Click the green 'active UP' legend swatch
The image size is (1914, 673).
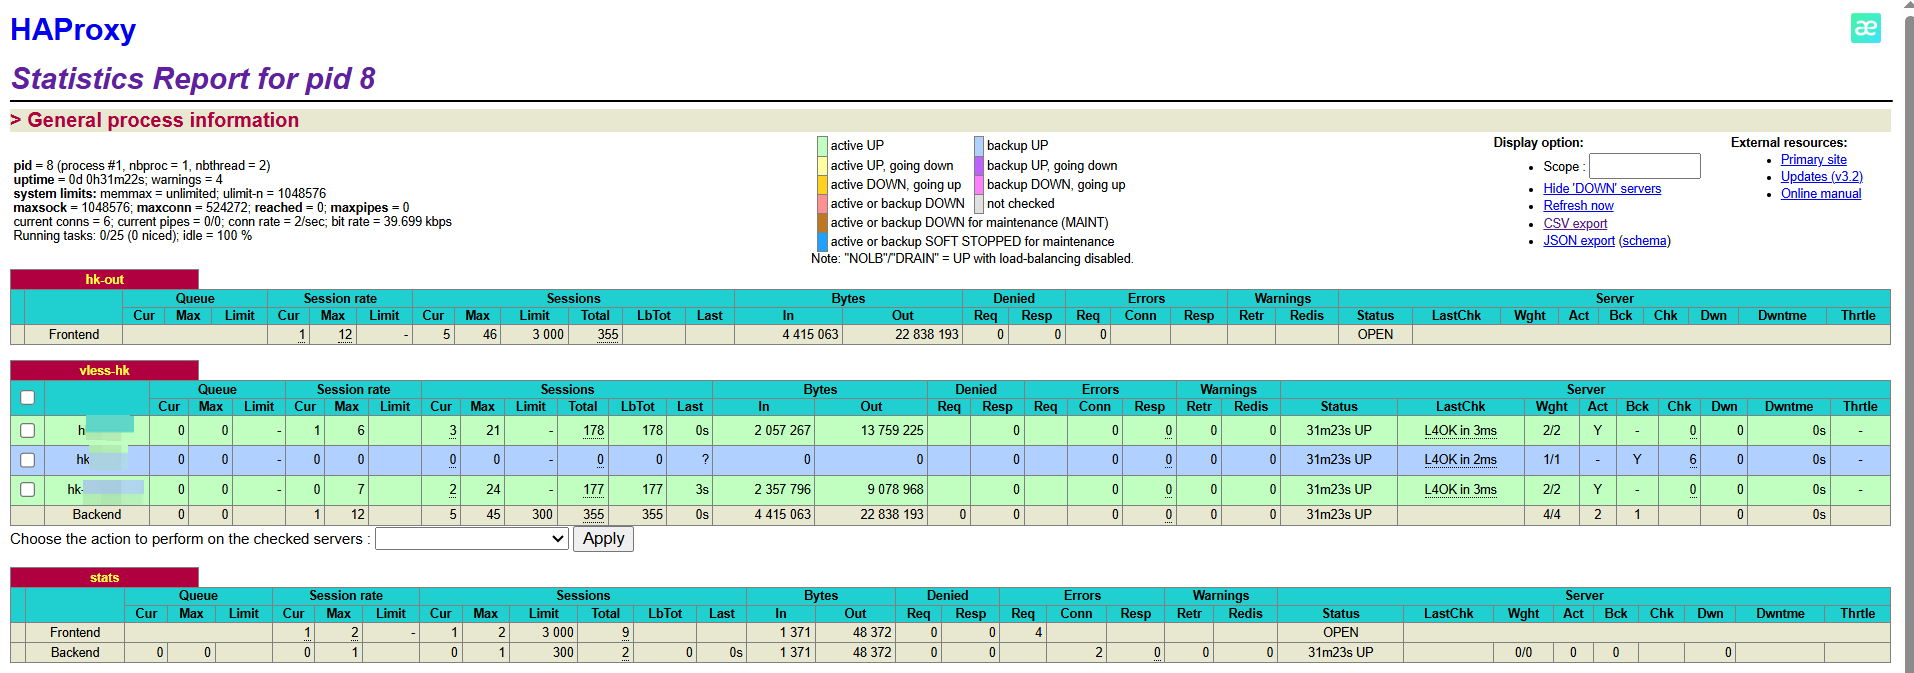pyautogui.click(x=822, y=146)
